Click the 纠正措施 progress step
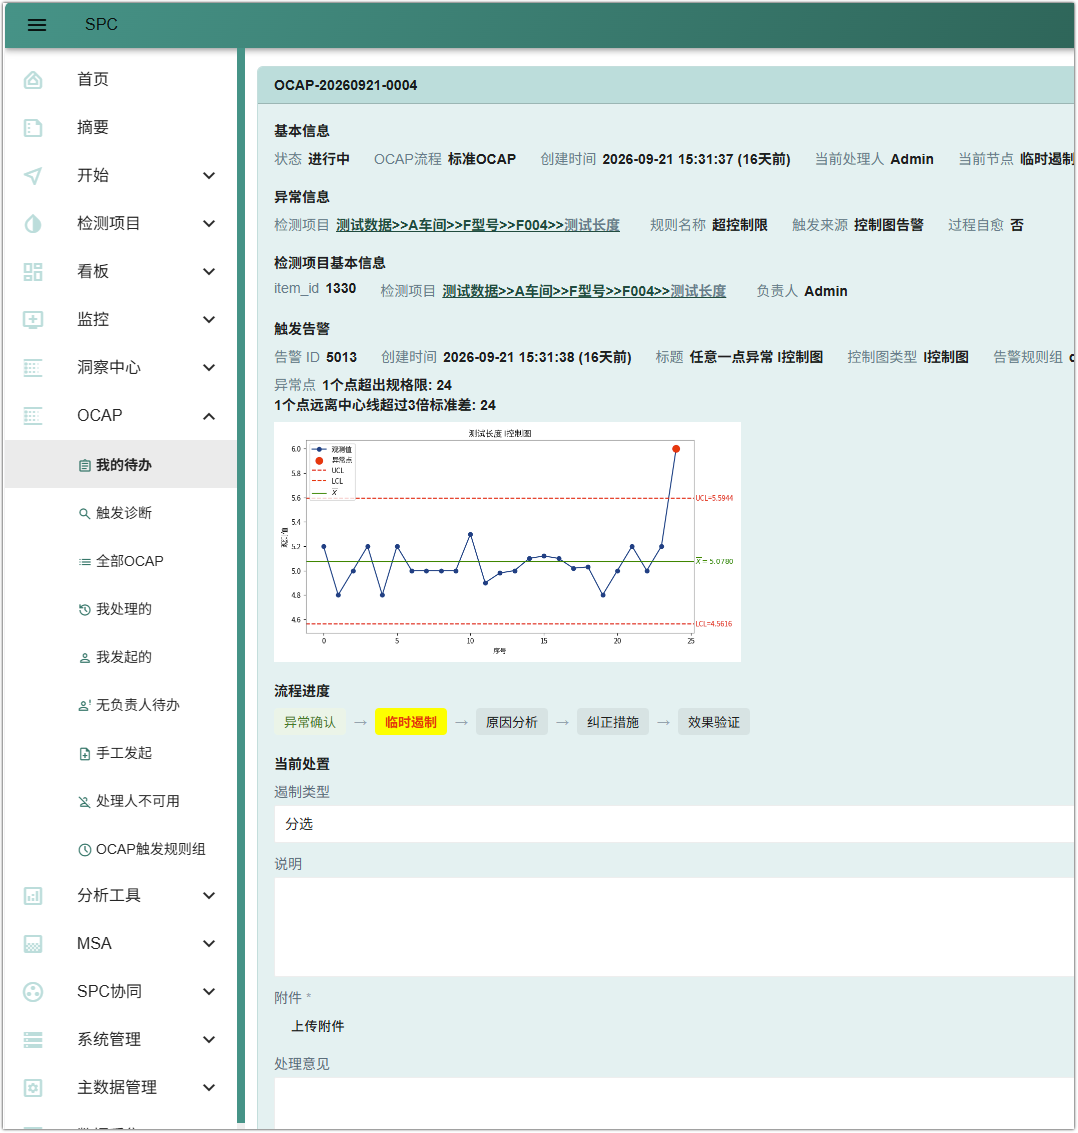This screenshot has height=1133, width=1078. [613, 723]
